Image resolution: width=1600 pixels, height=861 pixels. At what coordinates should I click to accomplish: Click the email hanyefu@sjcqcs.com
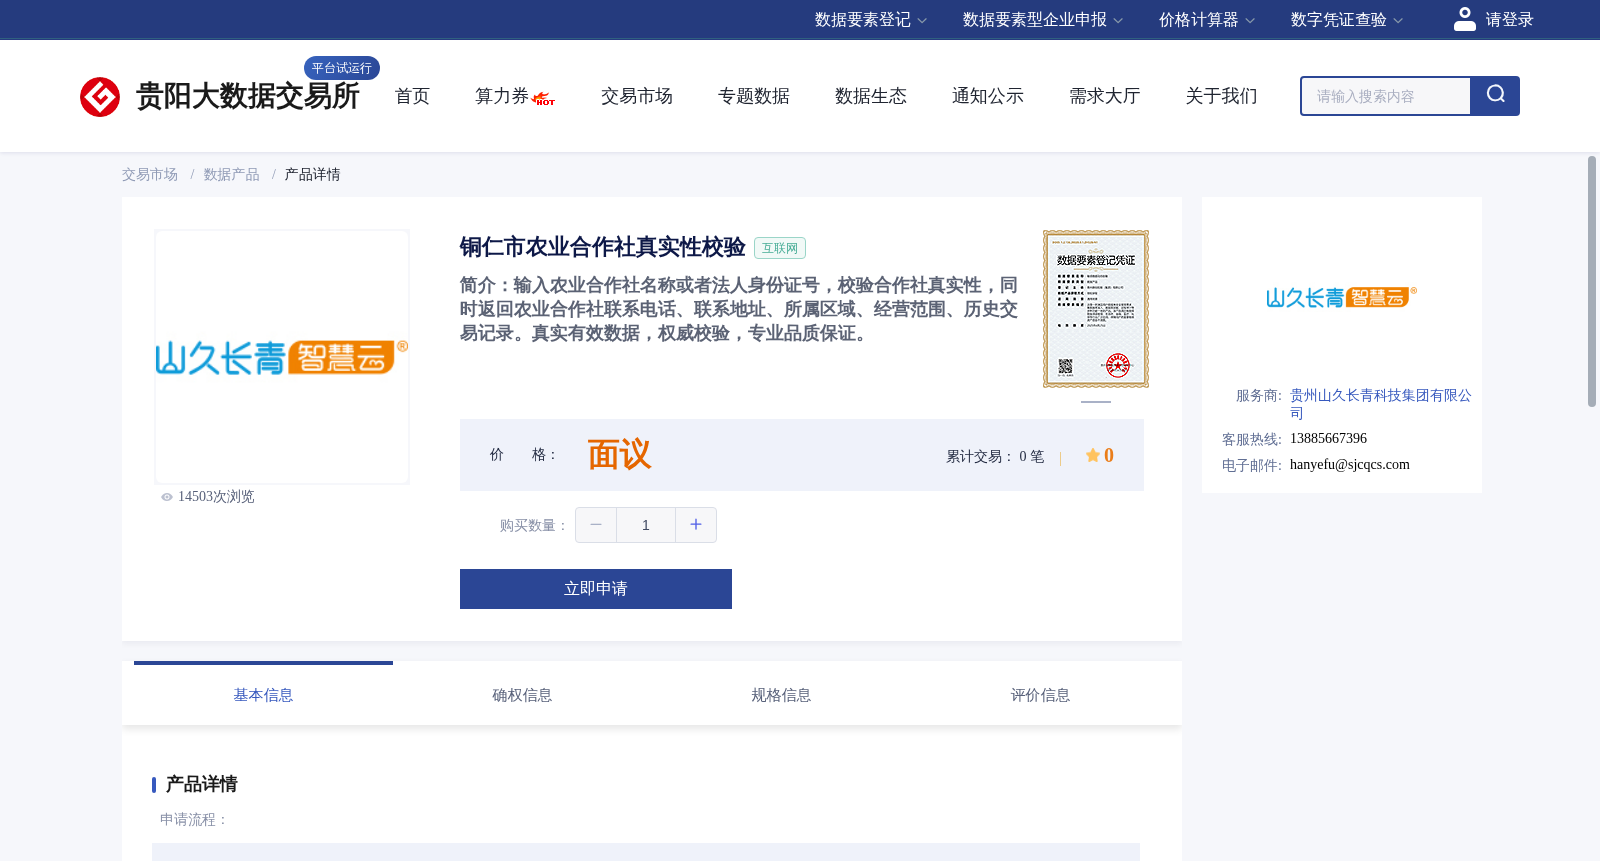1350,465
